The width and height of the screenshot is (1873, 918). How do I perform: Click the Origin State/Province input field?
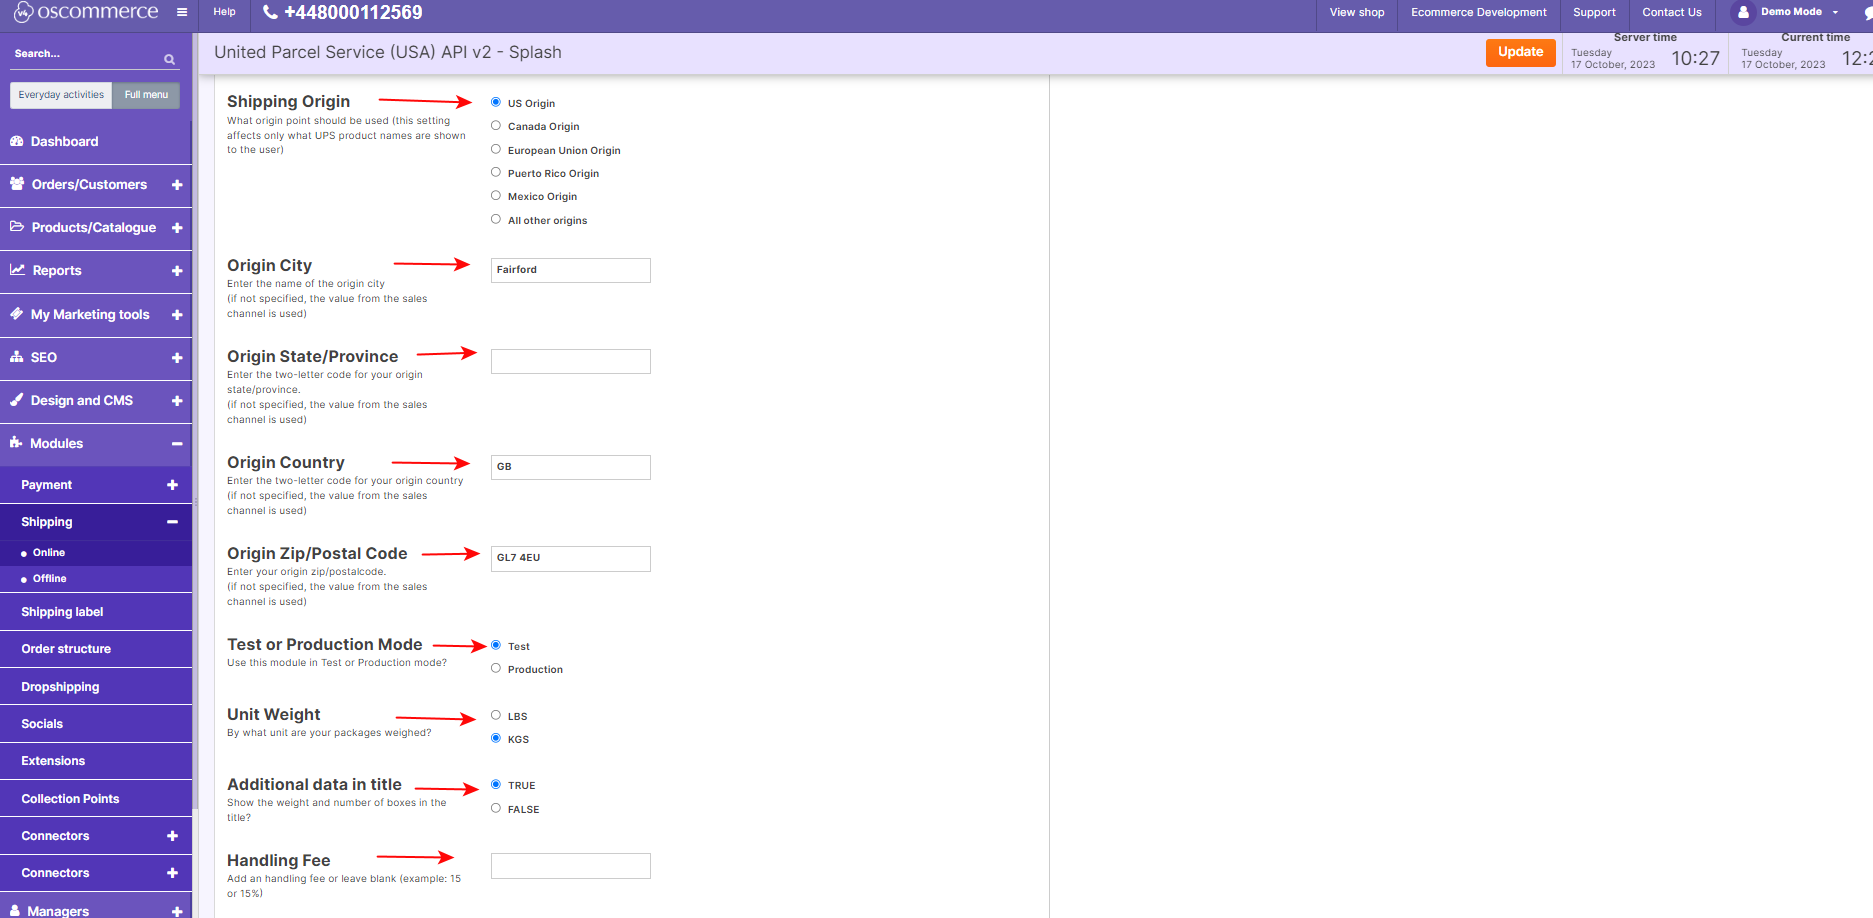[x=571, y=361]
